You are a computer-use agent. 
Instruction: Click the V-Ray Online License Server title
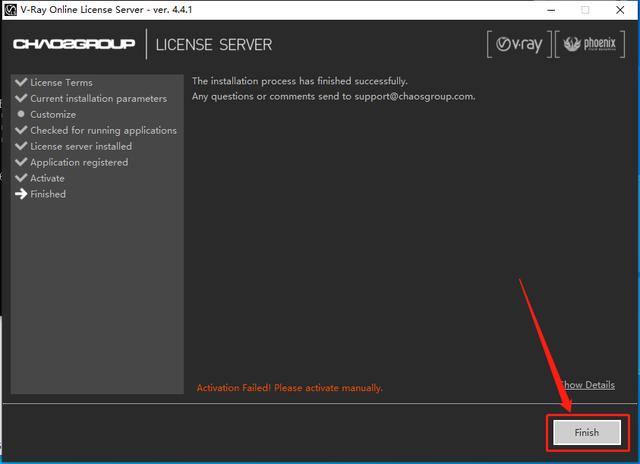106,10
